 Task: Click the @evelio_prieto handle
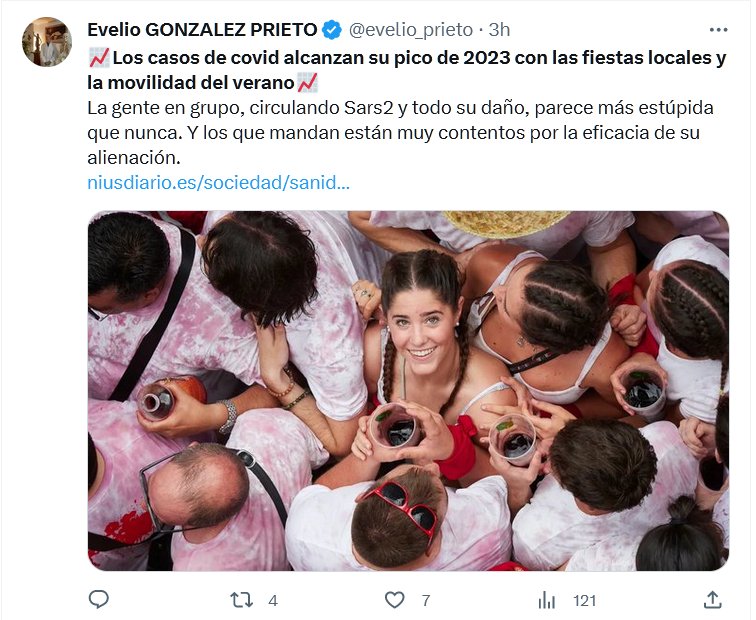(x=411, y=30)
